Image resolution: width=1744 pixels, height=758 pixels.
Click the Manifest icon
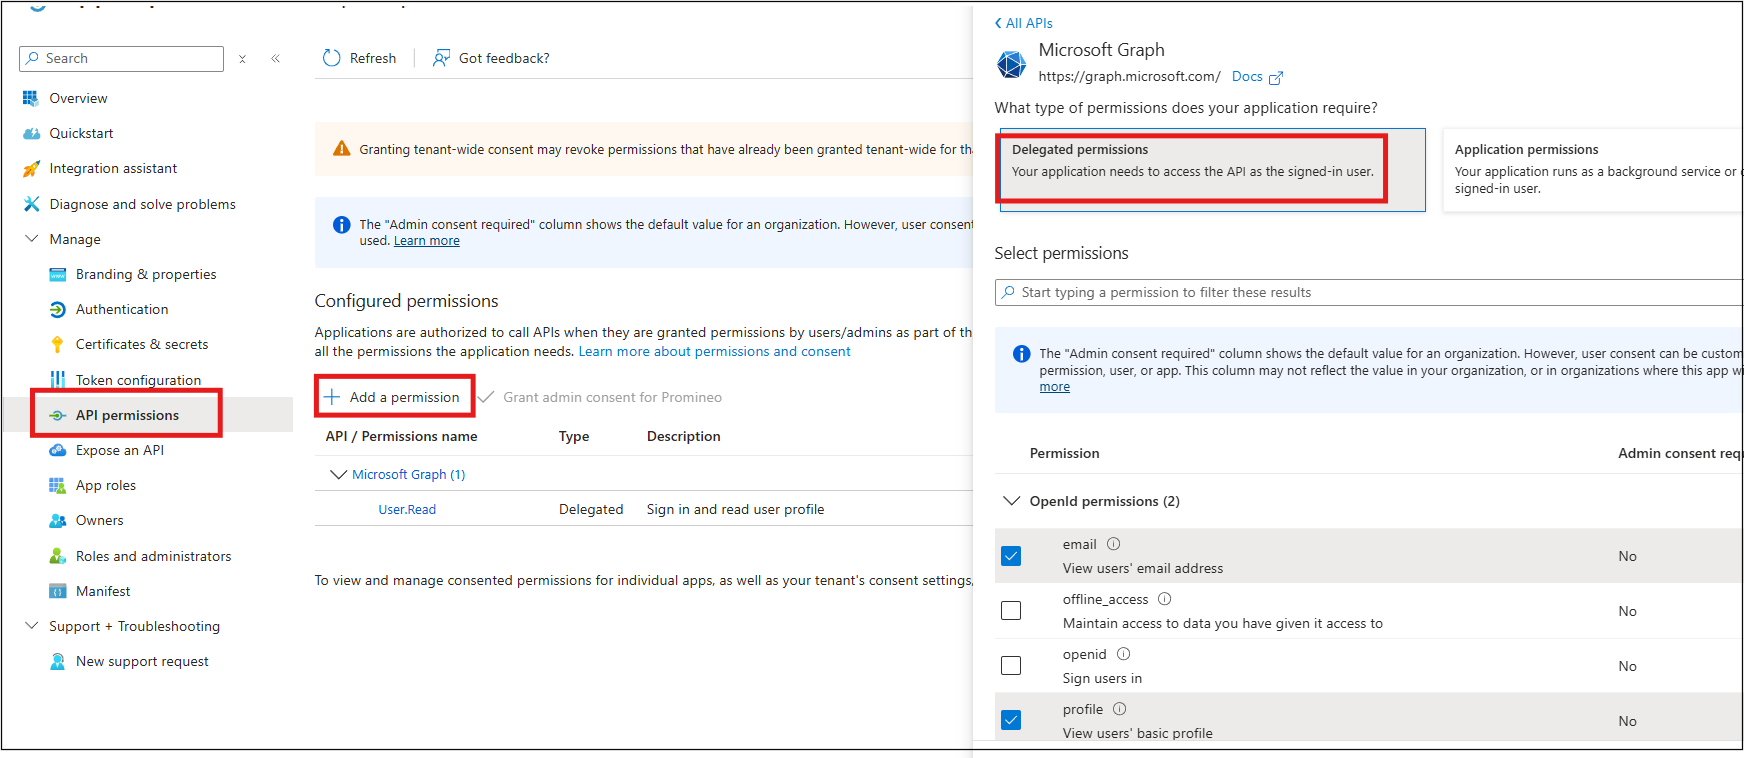pyautogui.click(x=58, y=591)
